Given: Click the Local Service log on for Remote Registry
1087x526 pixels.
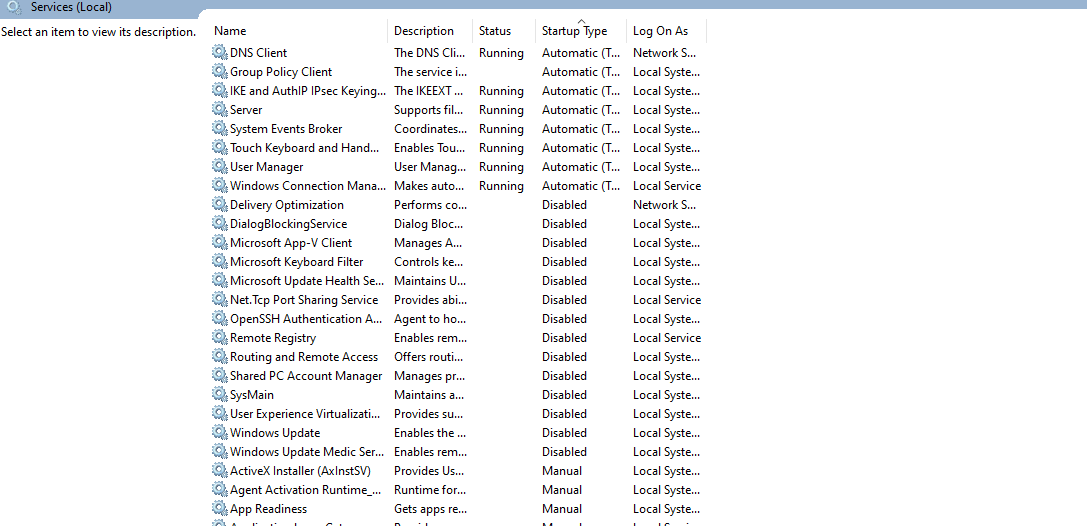Looking at the screenshot, I should pos(667,337).
